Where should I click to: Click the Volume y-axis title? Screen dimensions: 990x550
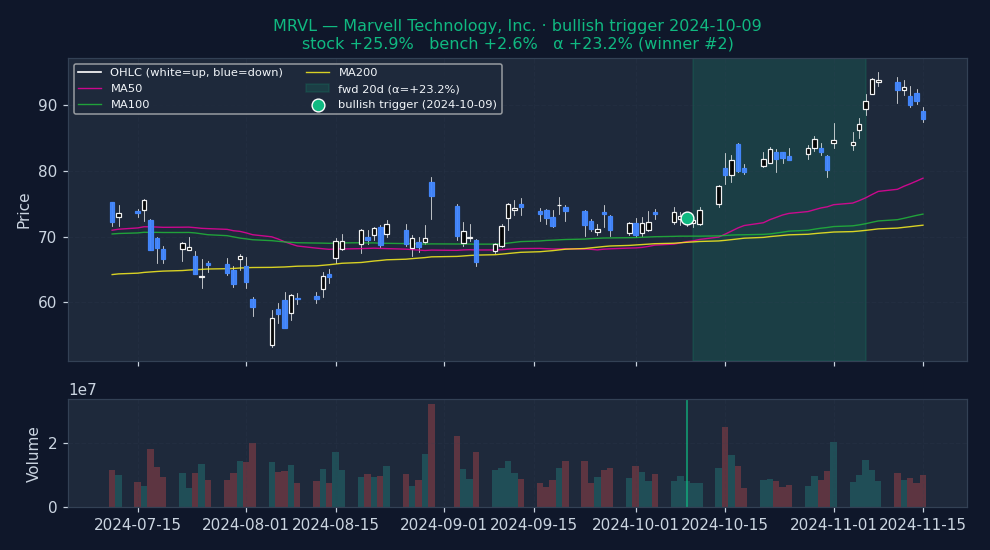coord(34,454)
